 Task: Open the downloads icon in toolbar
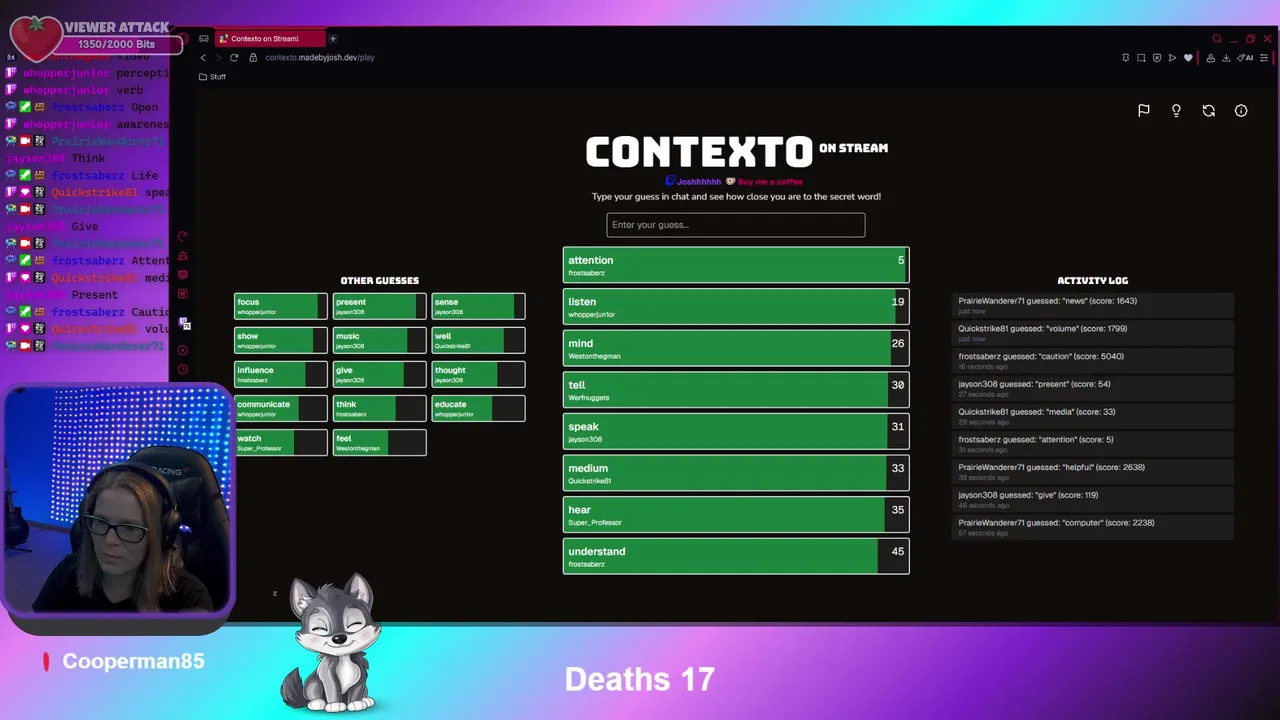click(x=1226, y=58)
